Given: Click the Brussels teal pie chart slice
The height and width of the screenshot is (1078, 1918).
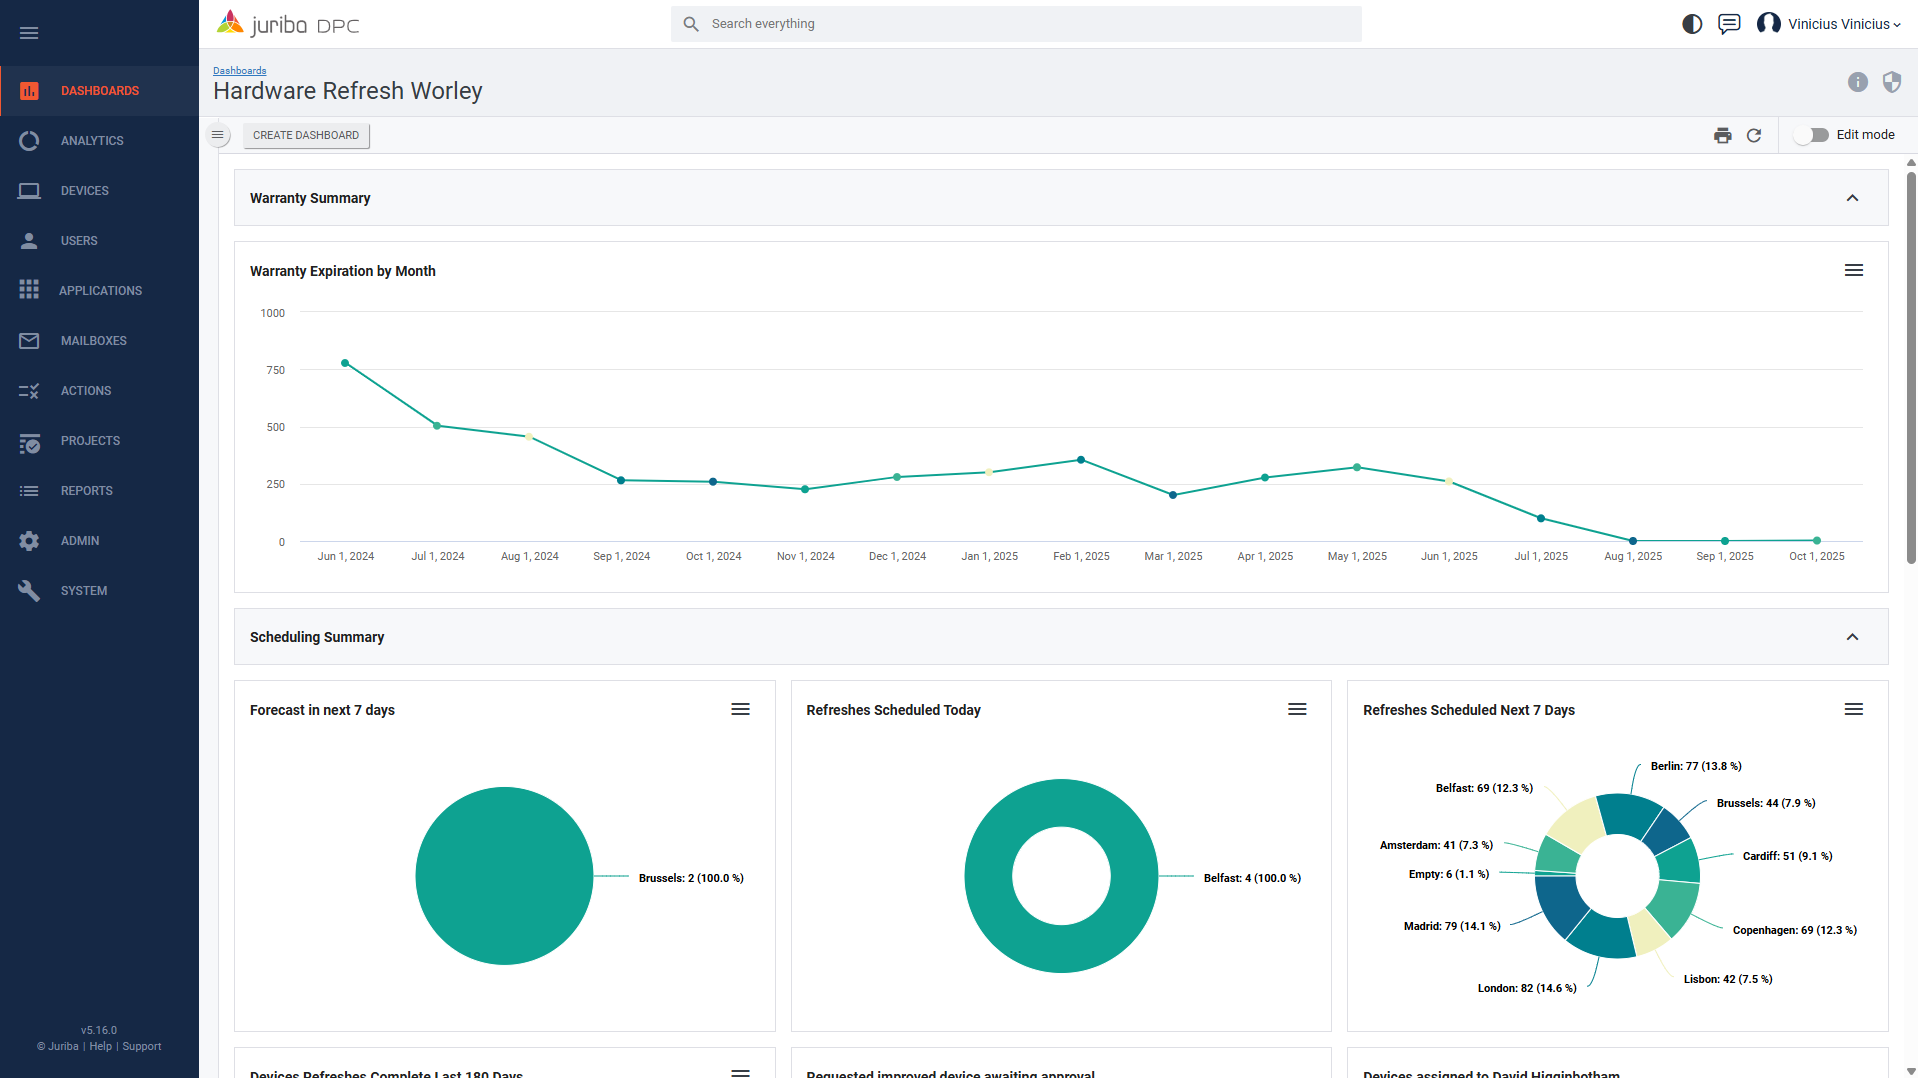Looking at the screenshot, I should (x=504, y=876).
